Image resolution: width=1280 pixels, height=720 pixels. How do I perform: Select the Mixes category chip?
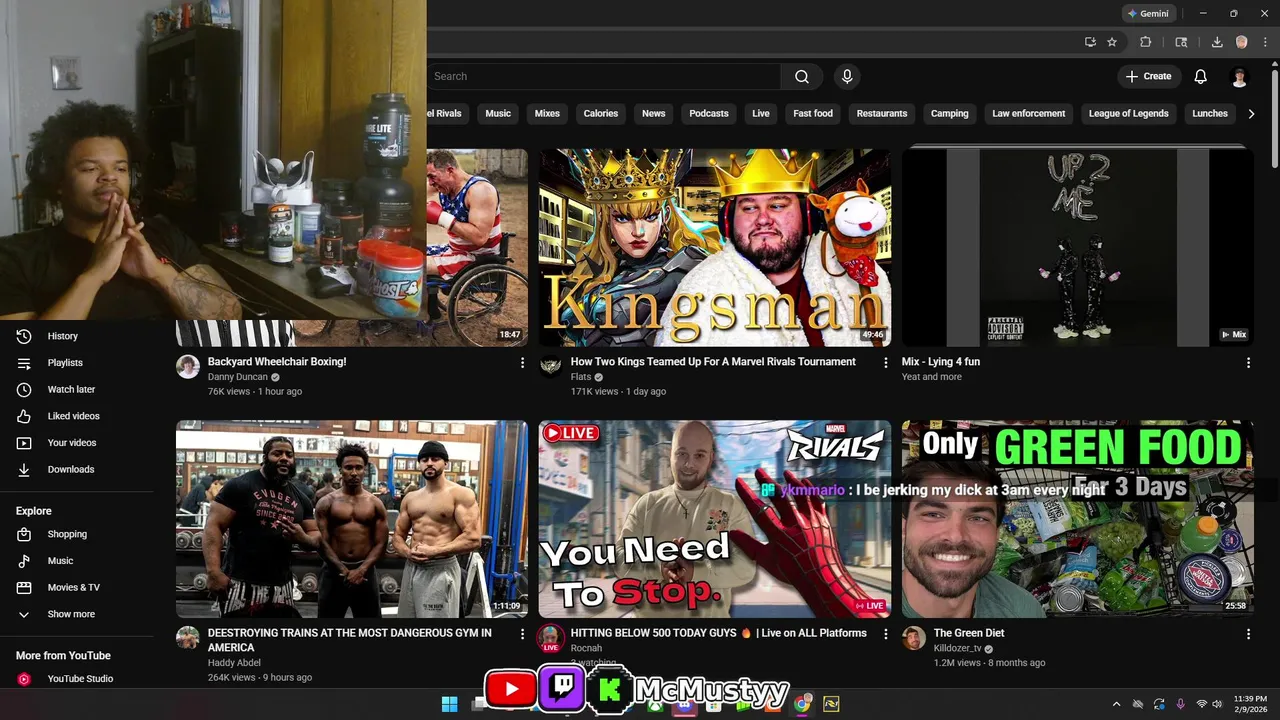coord(547,114)
